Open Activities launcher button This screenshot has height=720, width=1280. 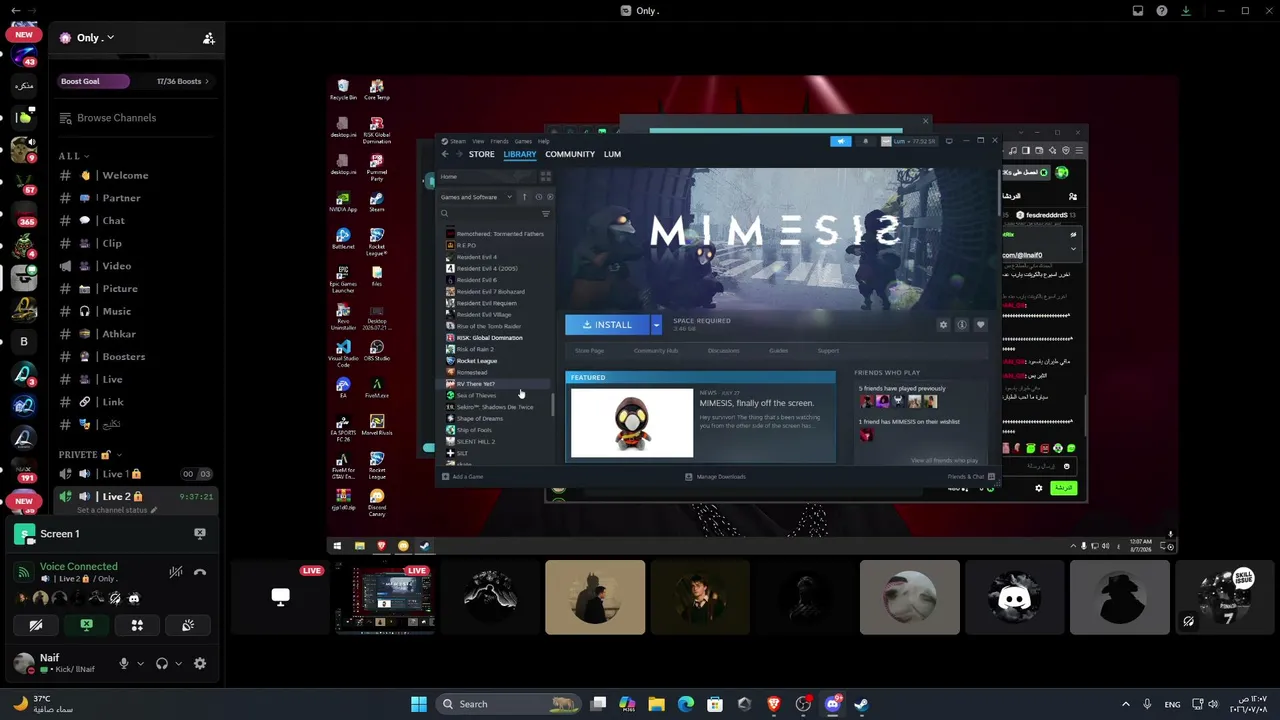tap(137, 625)
